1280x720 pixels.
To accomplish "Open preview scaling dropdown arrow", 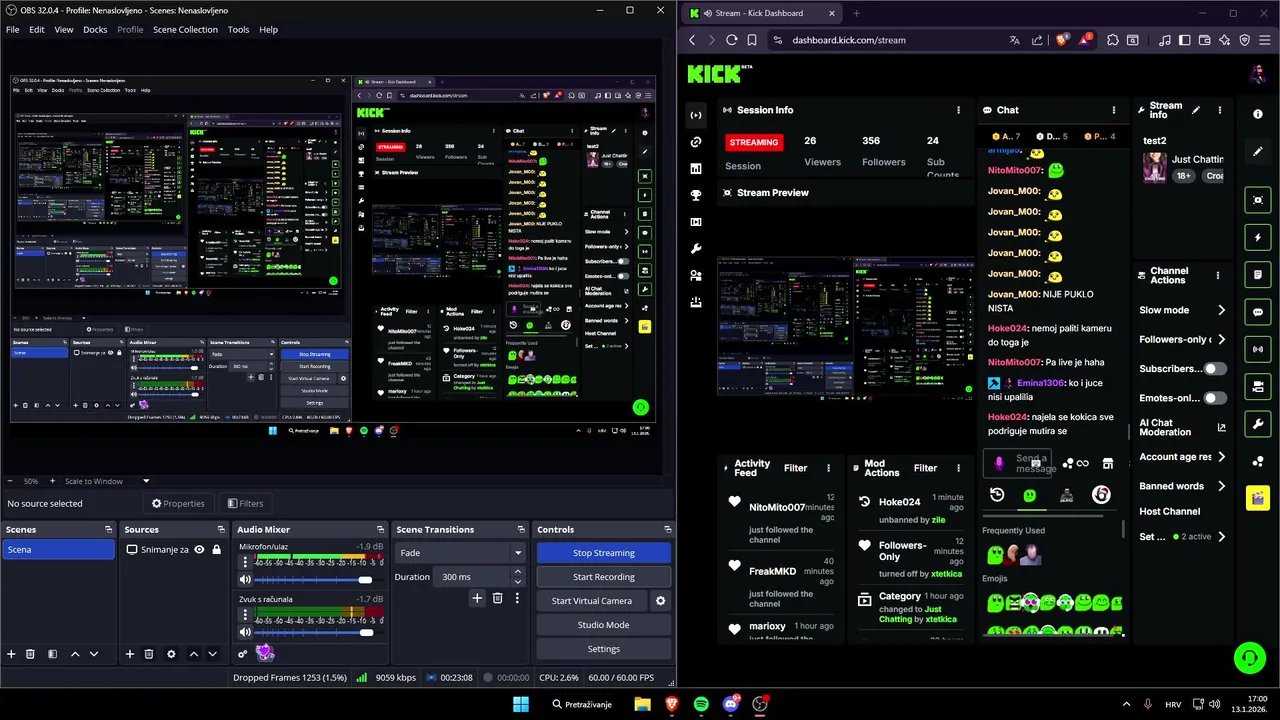I will point(145,481).
